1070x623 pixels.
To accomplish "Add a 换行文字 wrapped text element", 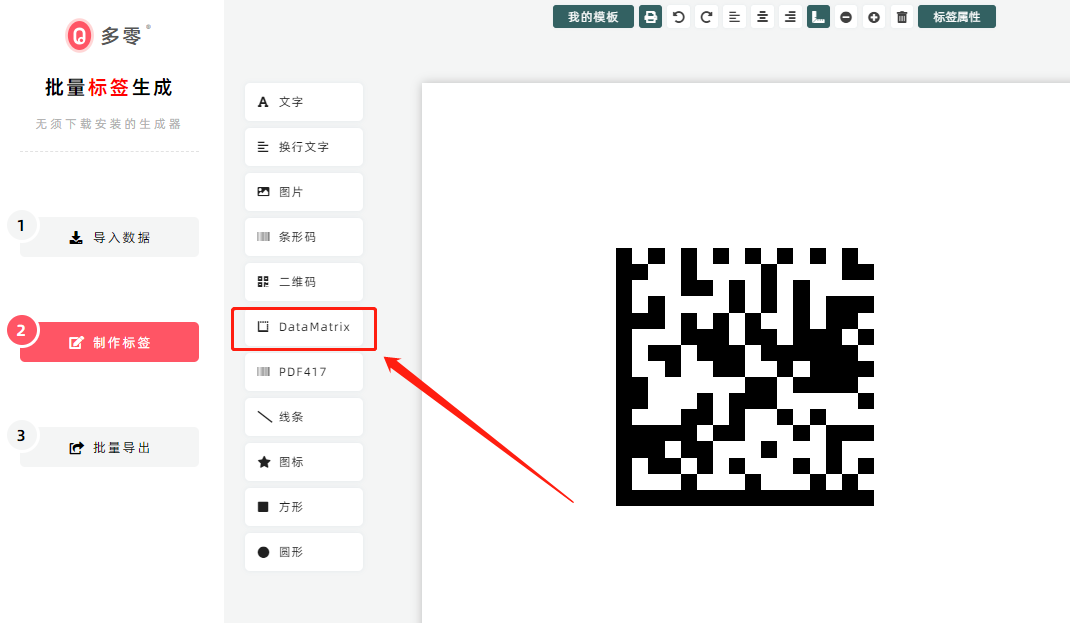I will point(304,147).
